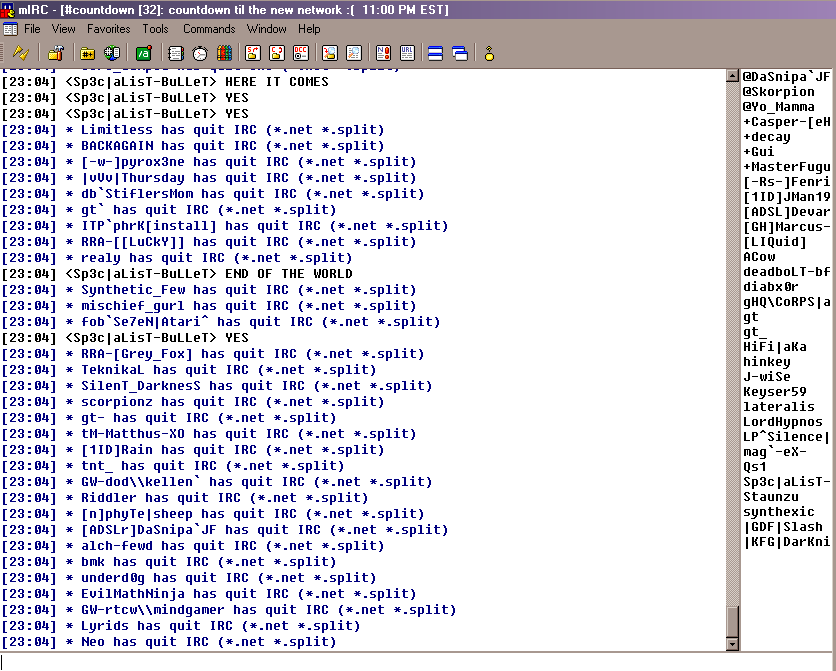Open the Commands menu
This screenshot has width=836, height=671.
(209, 29)
